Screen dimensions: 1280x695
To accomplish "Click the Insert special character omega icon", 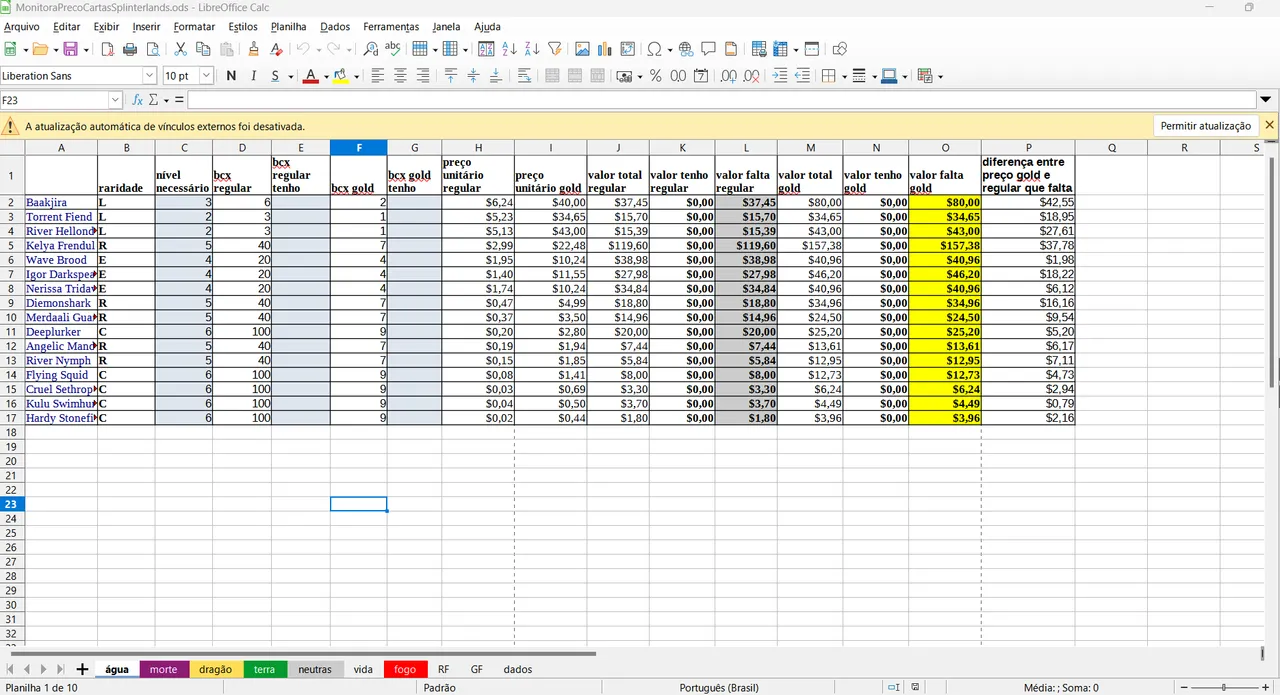I will [x=654, y=49].
